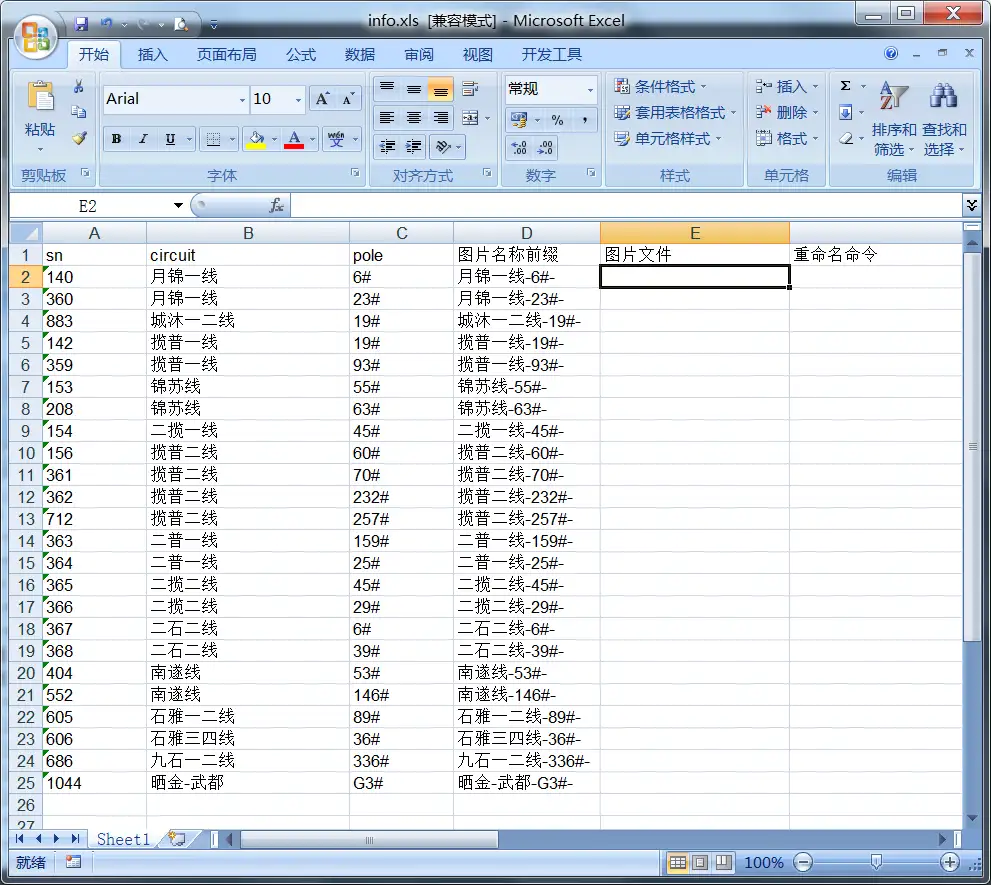This screenshot has height=885, width=991.
Task: Click the Percent Style icon
Action: (x=557, y=120)
